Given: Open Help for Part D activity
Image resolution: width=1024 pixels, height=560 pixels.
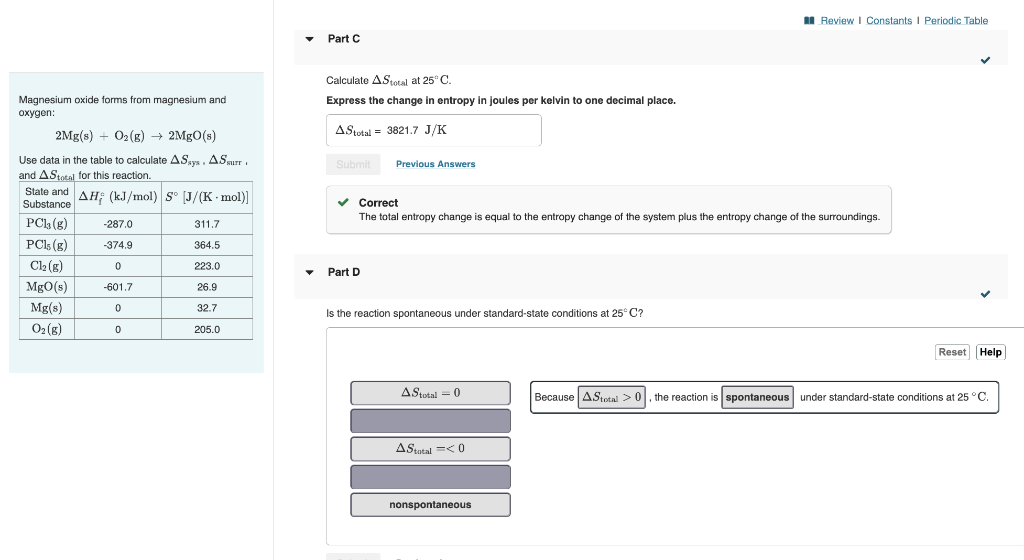Looking at the screenshot, I should click(991, 352).
